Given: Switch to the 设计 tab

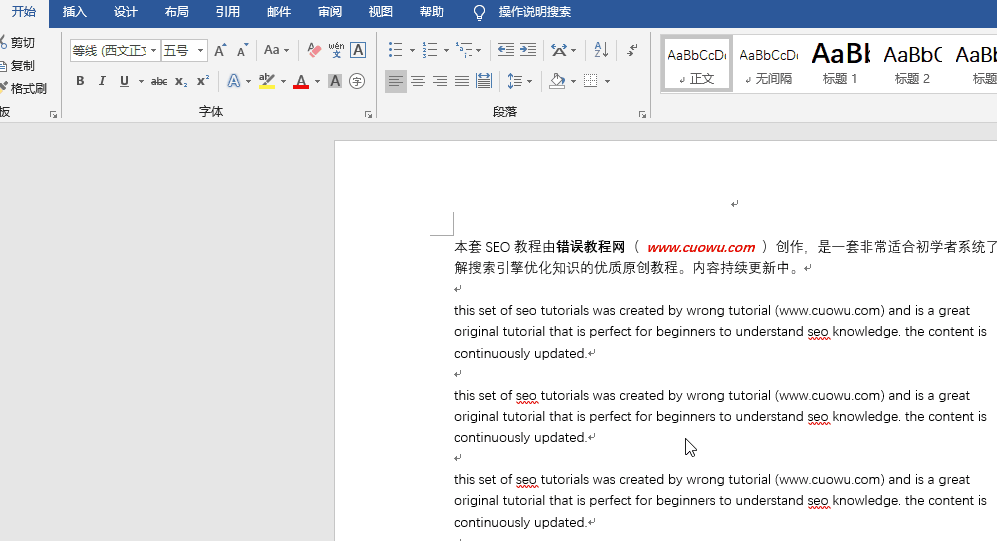Looking at the screenshot, I should (125, 12).
